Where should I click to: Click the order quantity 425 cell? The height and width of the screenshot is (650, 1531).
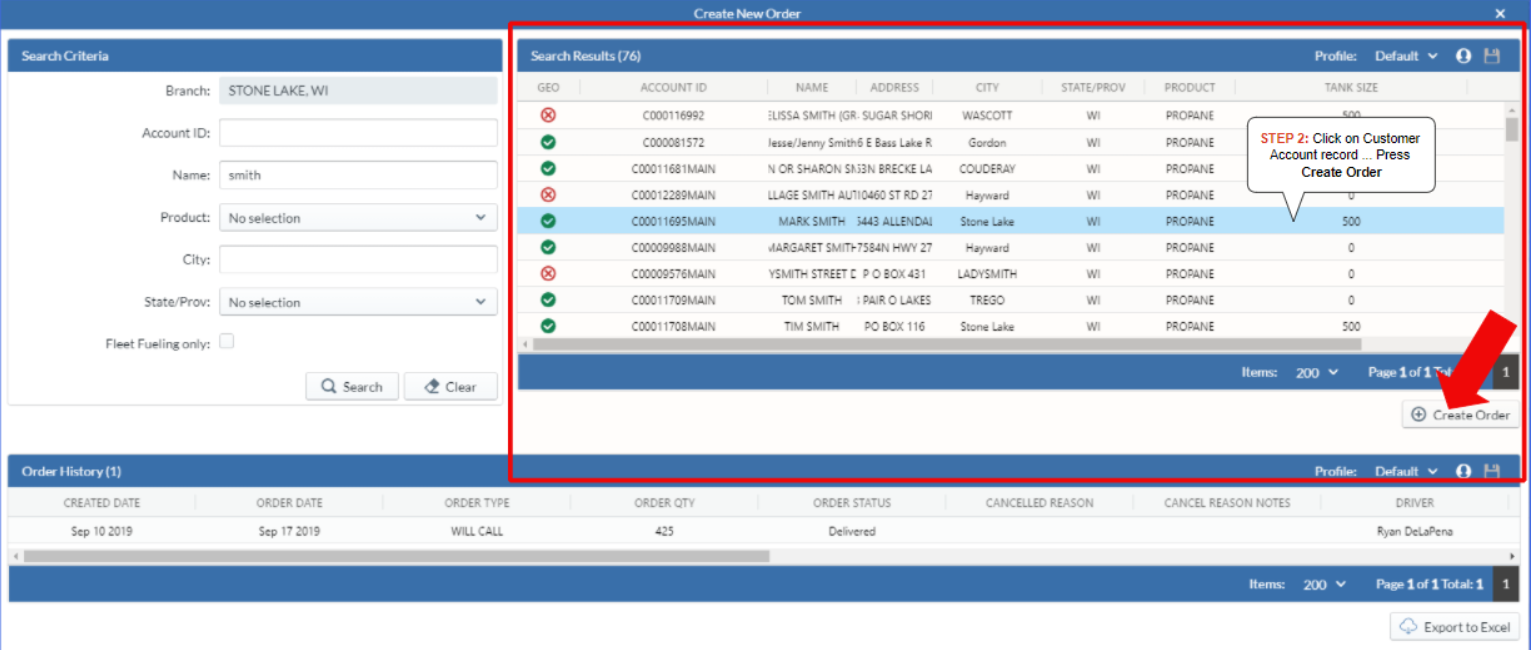tap(665, 531)
